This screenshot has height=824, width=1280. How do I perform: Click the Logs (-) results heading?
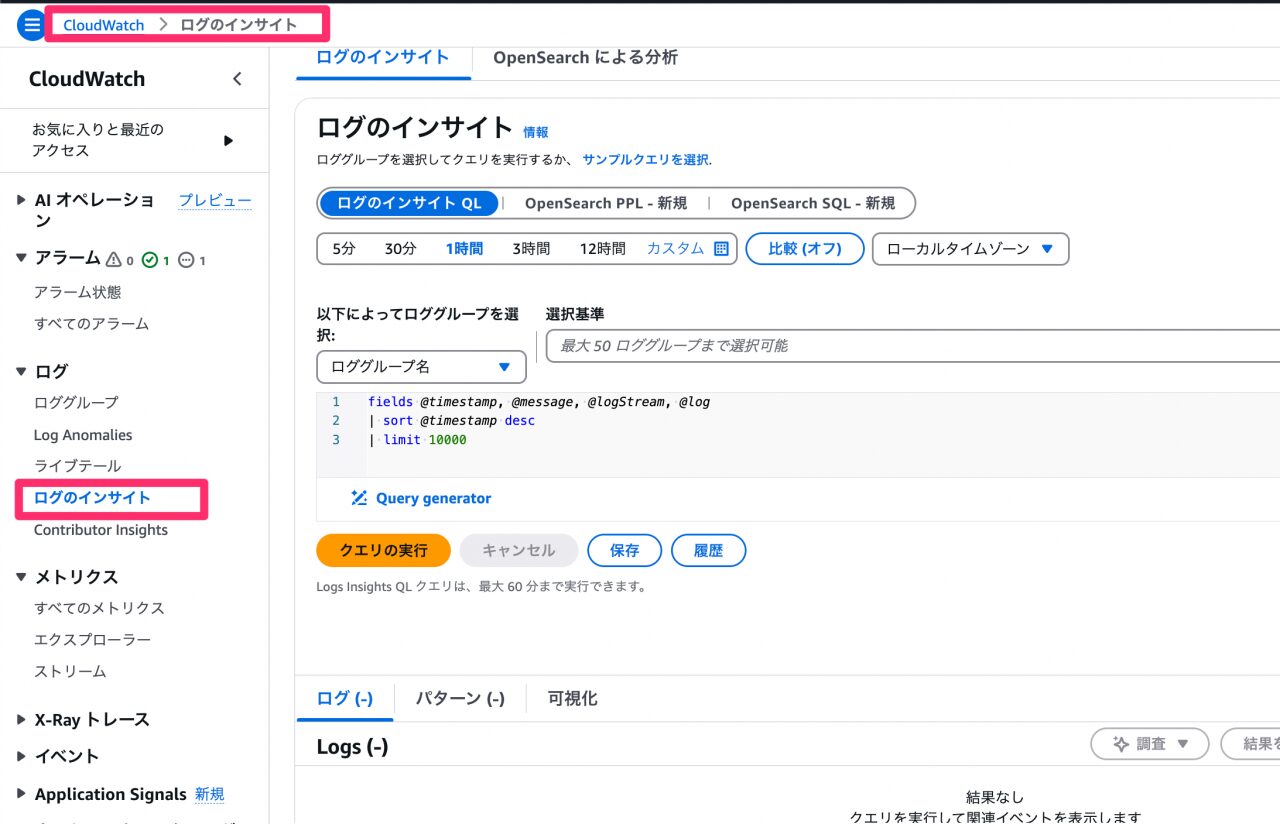(x=352, y=747)
